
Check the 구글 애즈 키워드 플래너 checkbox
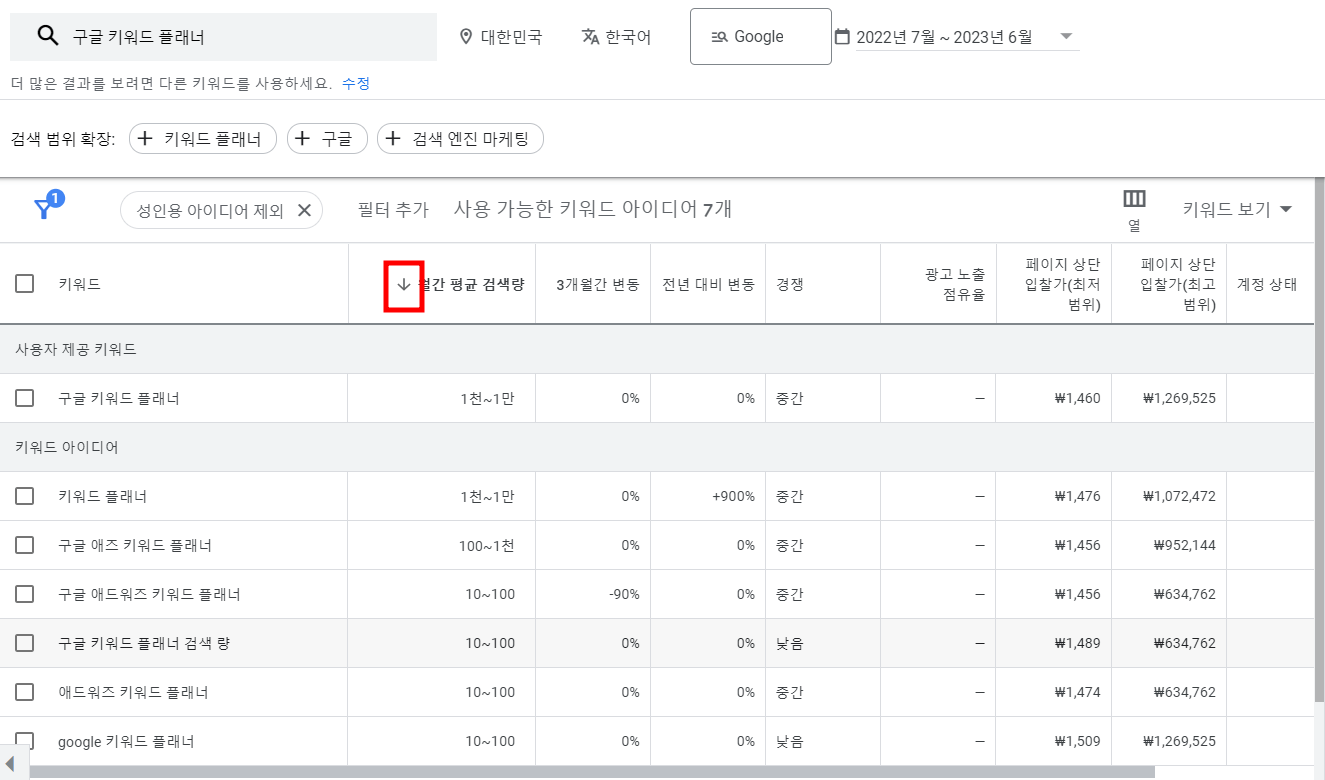point(24,545)
